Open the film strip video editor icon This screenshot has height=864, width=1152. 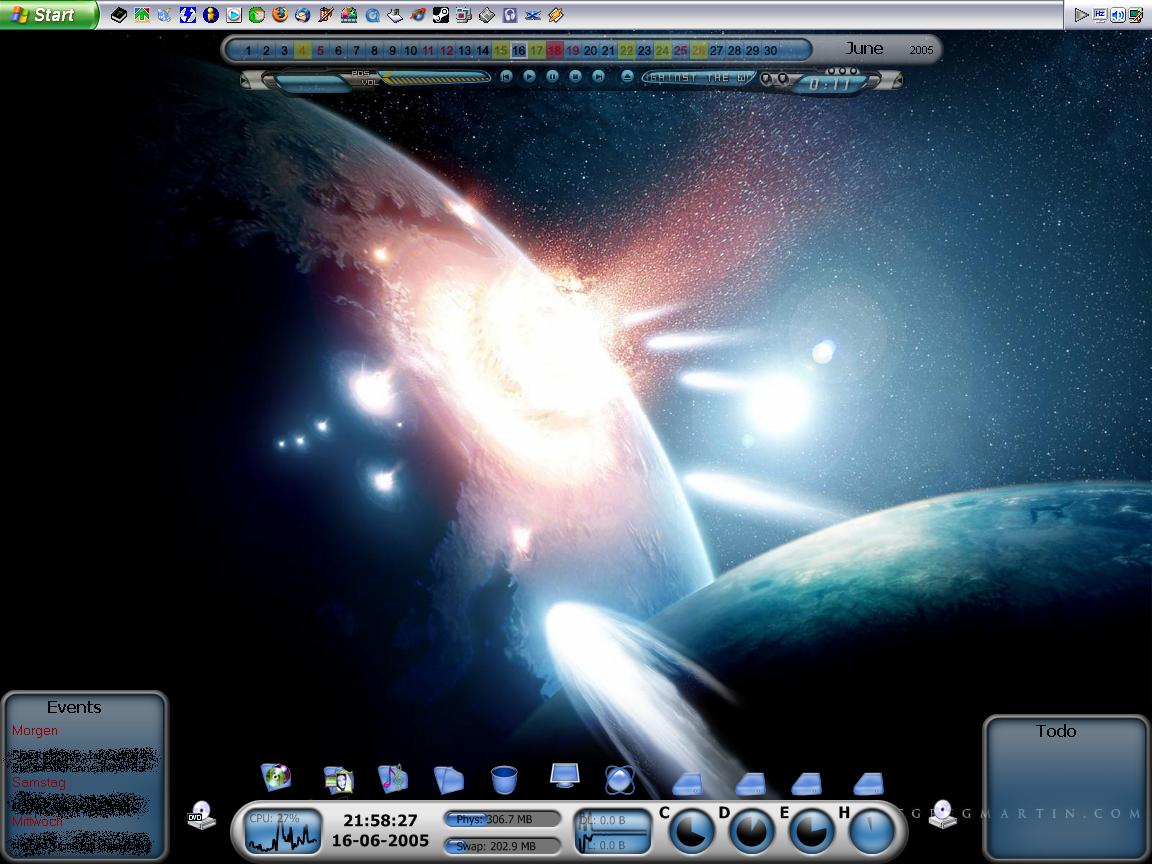pos(349,15)
